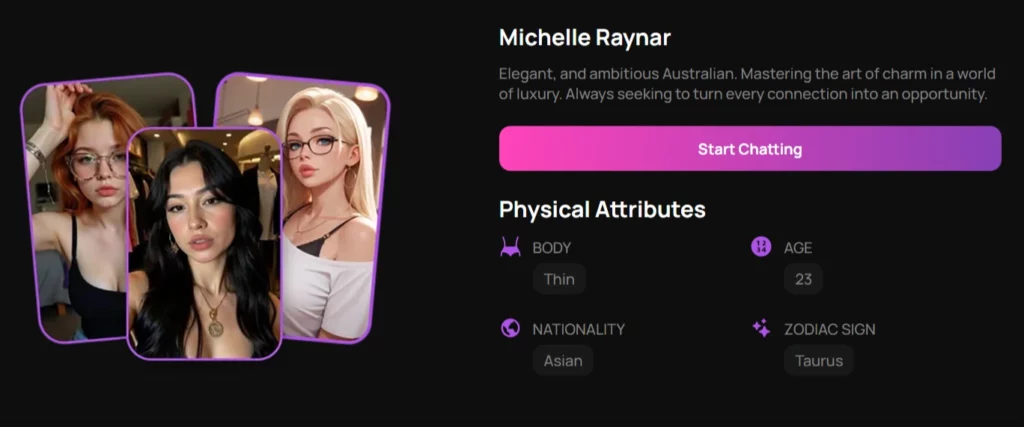Click the Physical Attributes heading

click(602, 210)
